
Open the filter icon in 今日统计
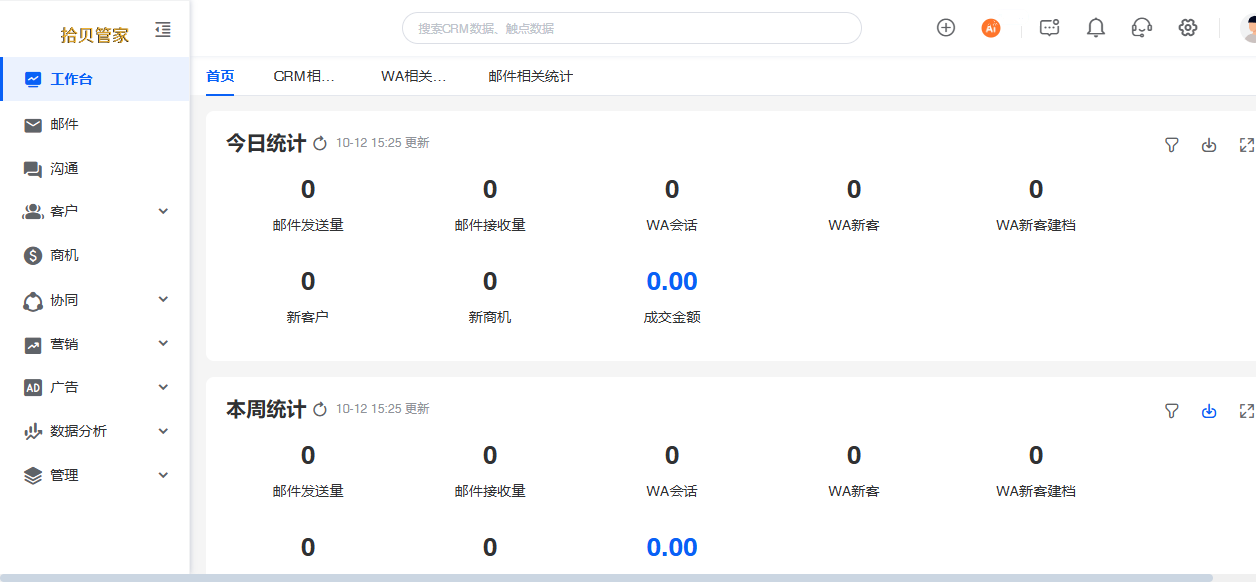pos(1172,145)
